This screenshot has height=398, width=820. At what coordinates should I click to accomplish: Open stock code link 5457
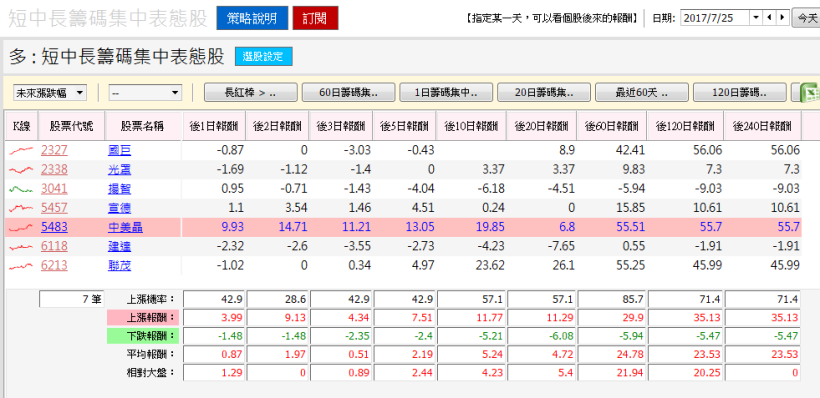(54, 208)
